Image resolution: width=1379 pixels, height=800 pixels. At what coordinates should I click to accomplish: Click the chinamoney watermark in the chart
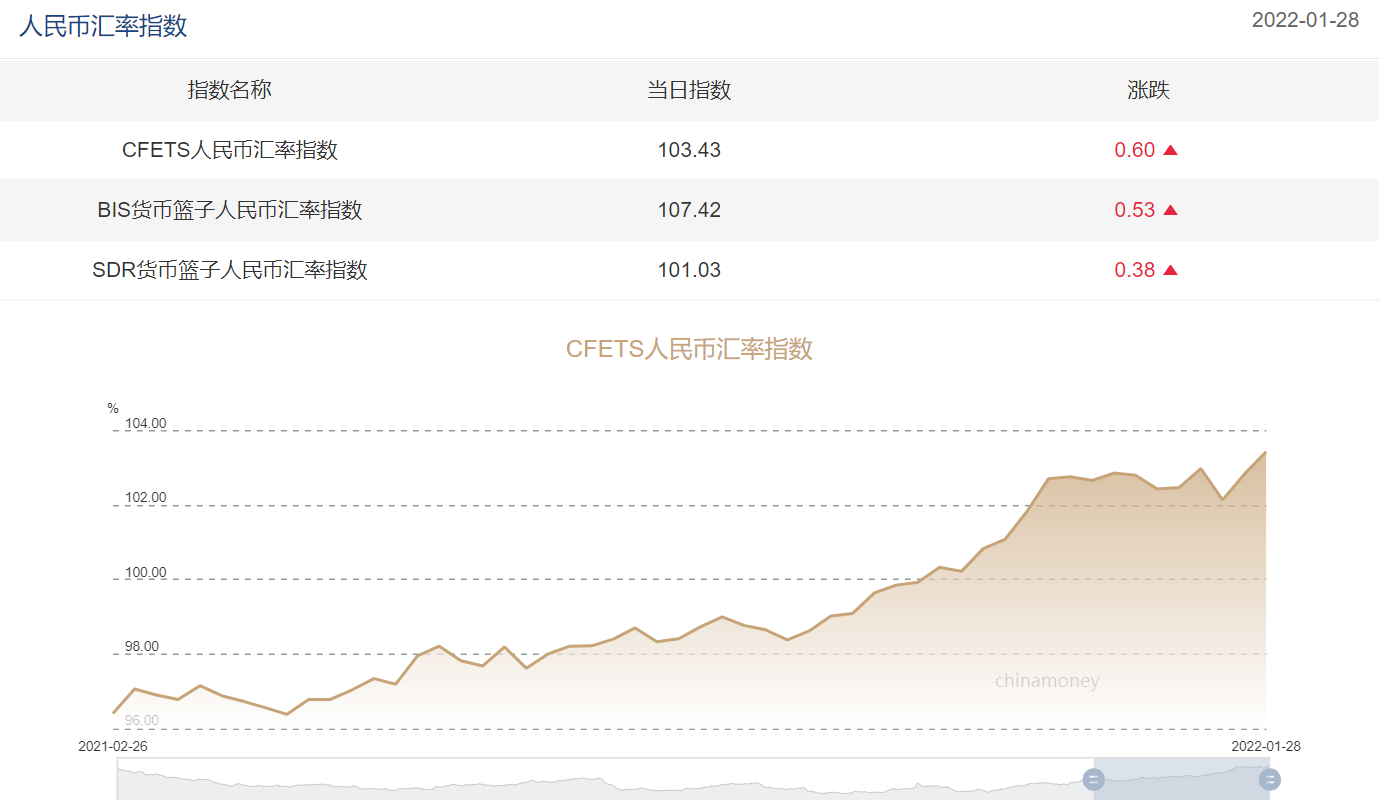[x=1046, y=681]
